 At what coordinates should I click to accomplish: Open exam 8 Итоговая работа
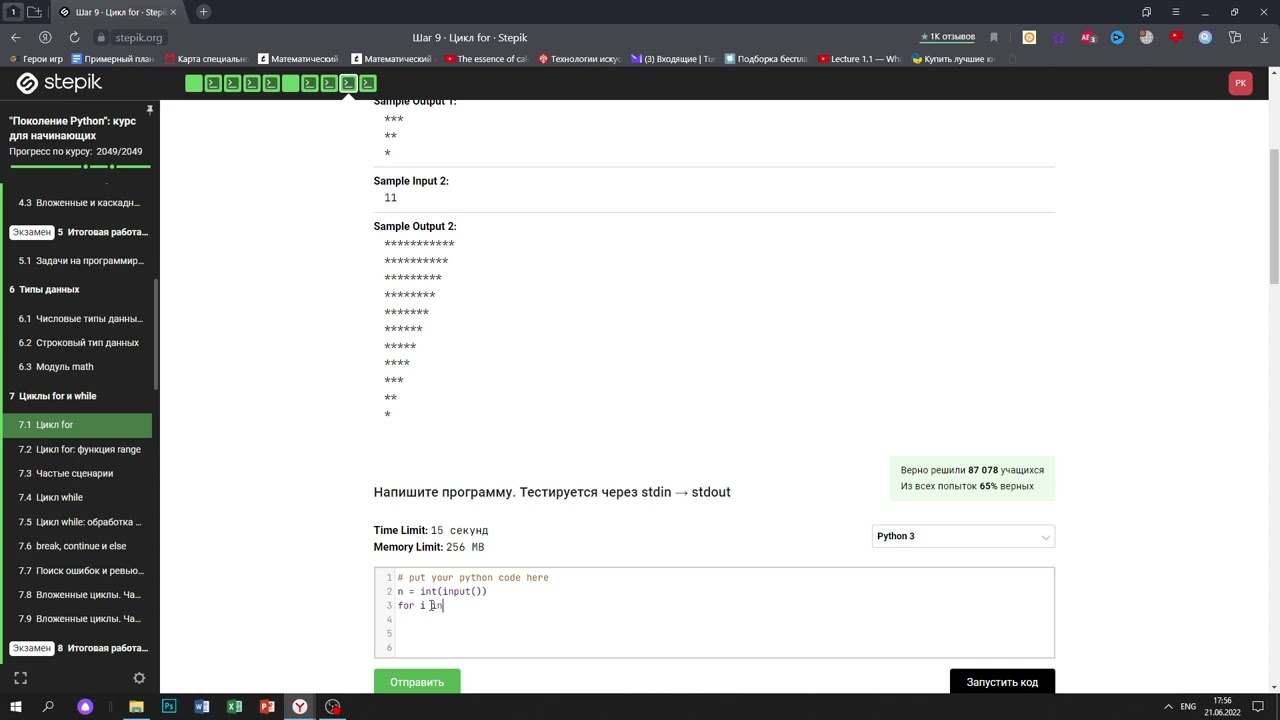(78, 648)
